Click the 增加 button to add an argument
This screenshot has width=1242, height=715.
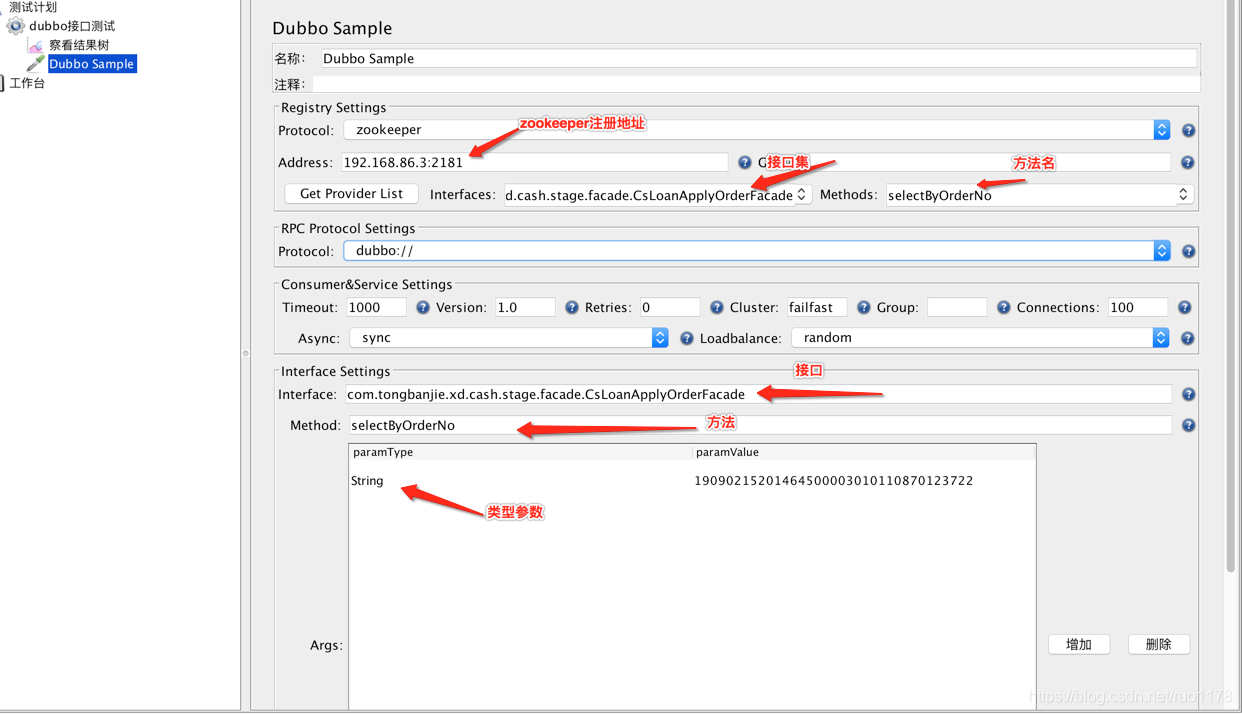click(1079, 644)
